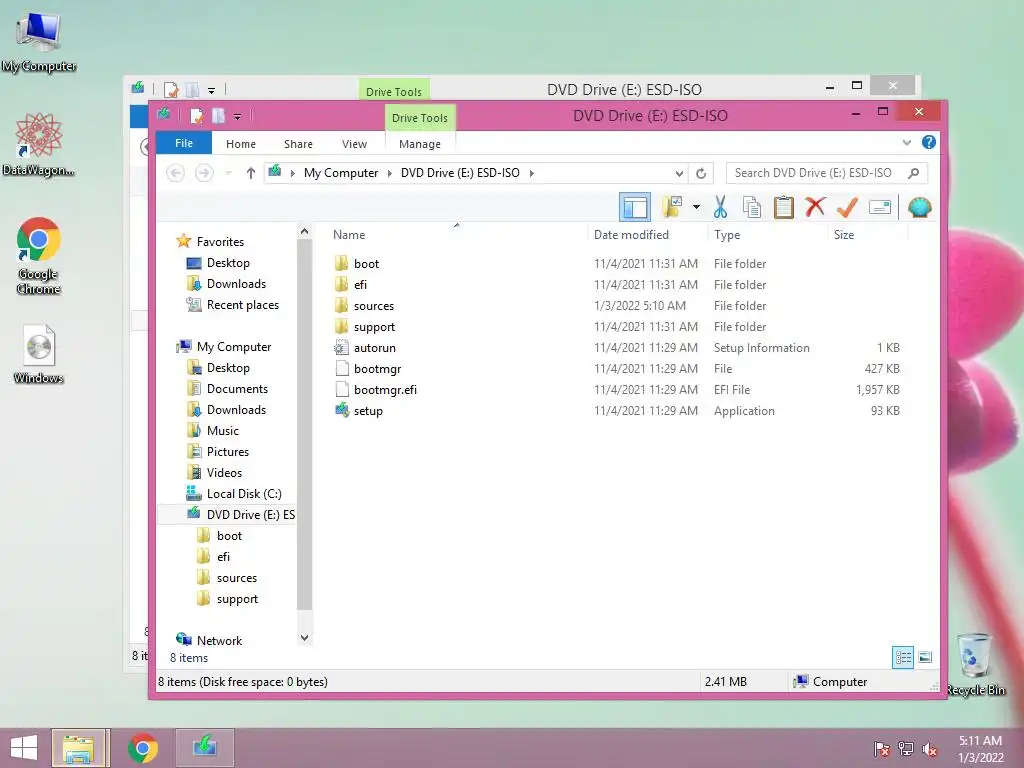This screenshot has width=1024, height=768.
Task: Sort by the Date modified column header
Action: coord(632,234)
